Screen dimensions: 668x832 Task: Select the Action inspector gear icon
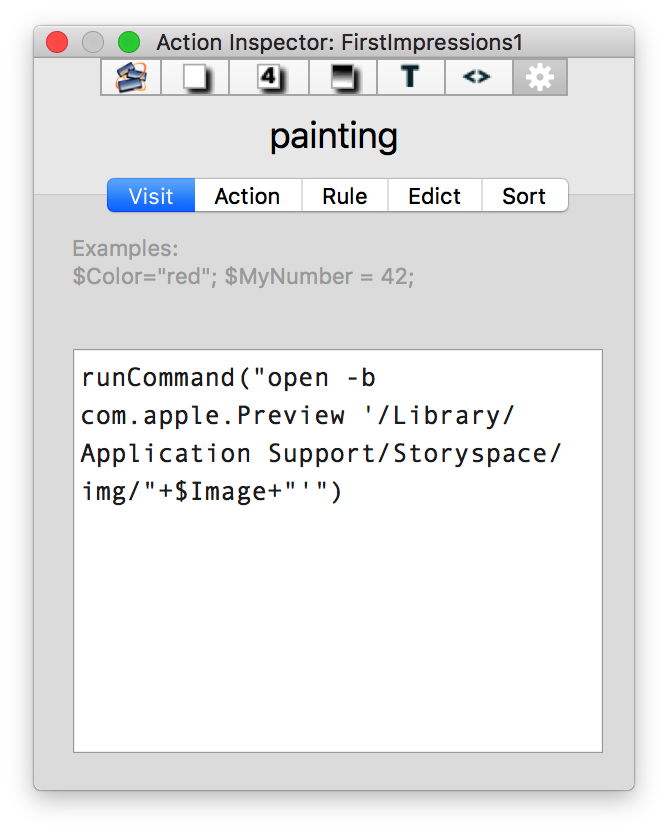(540, 77)
